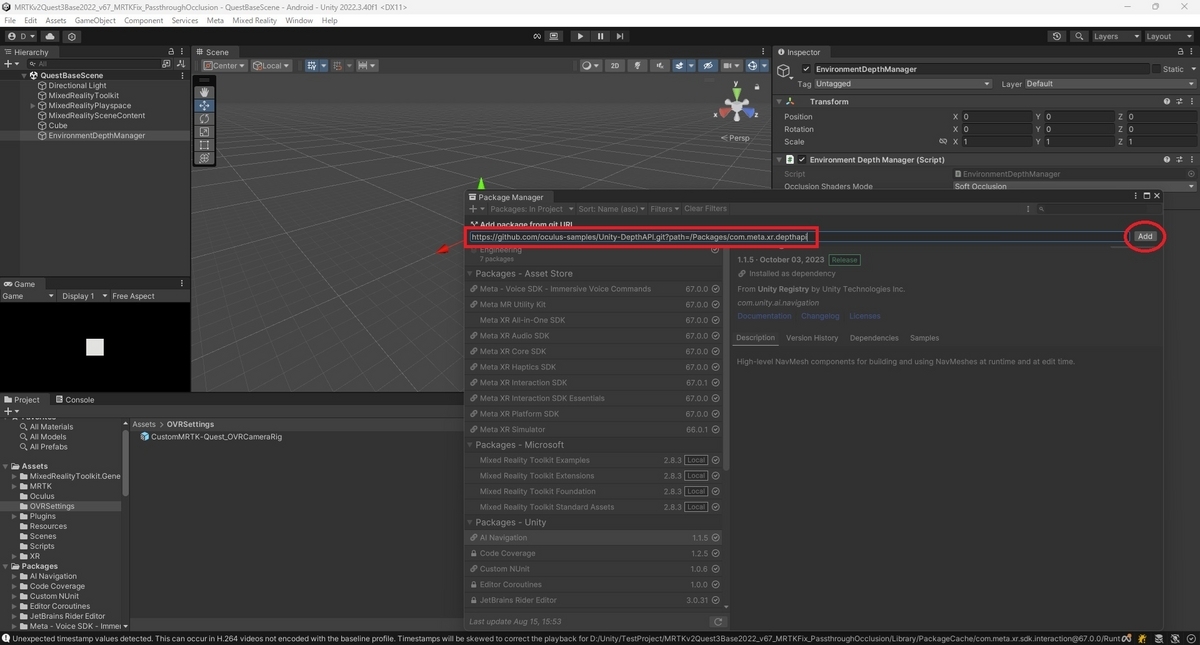Select the Scale tool

pyautogui.click(x=204, y=133)
